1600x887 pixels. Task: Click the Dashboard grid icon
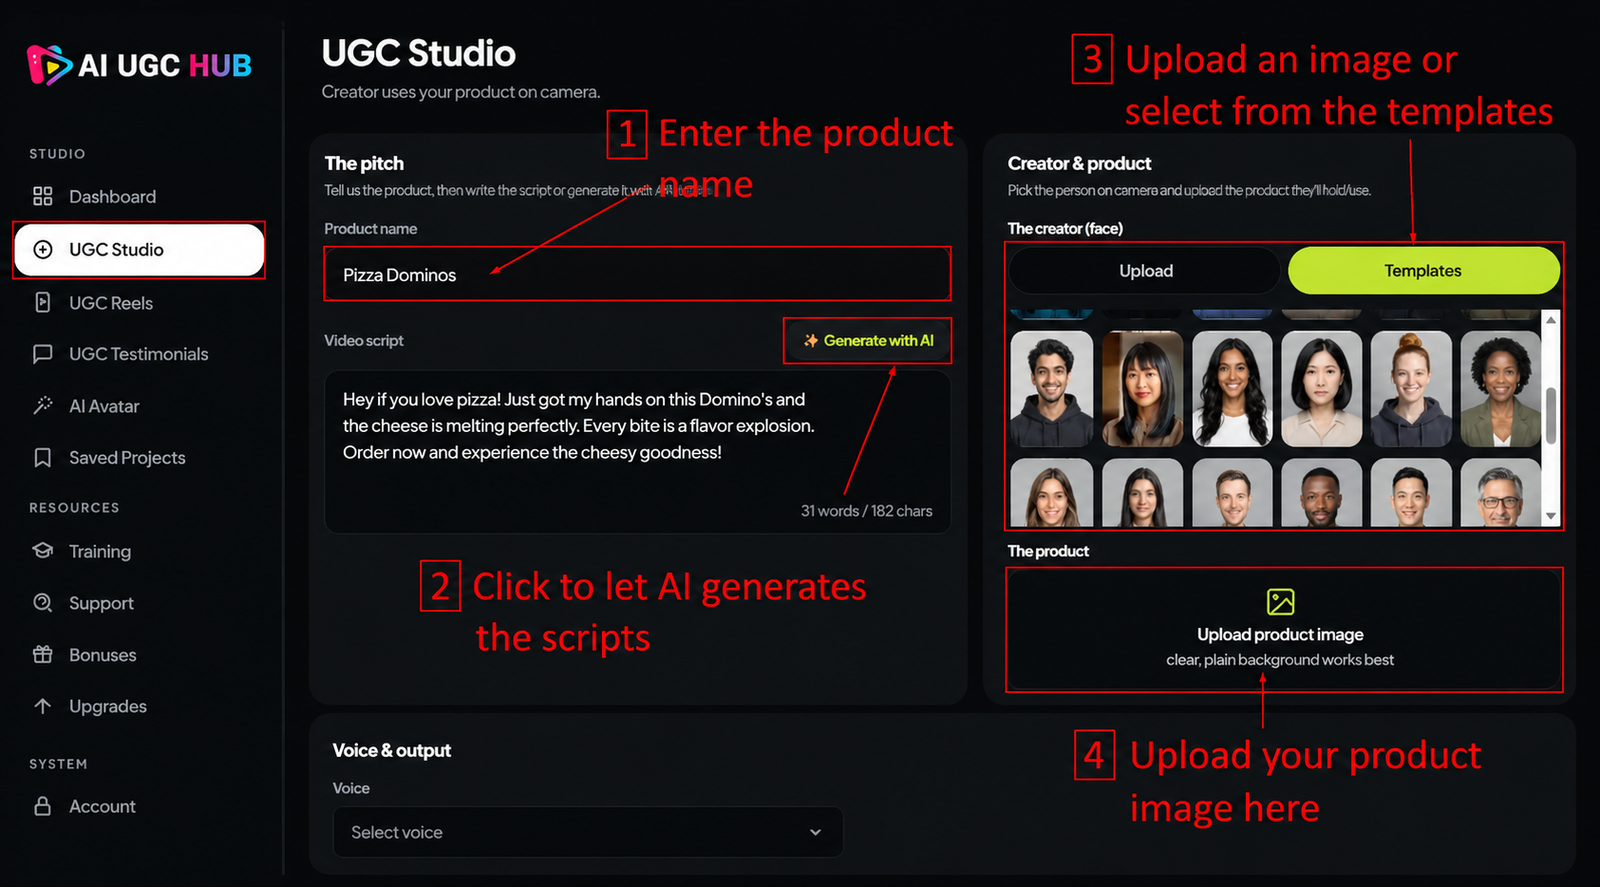point(43,196)
